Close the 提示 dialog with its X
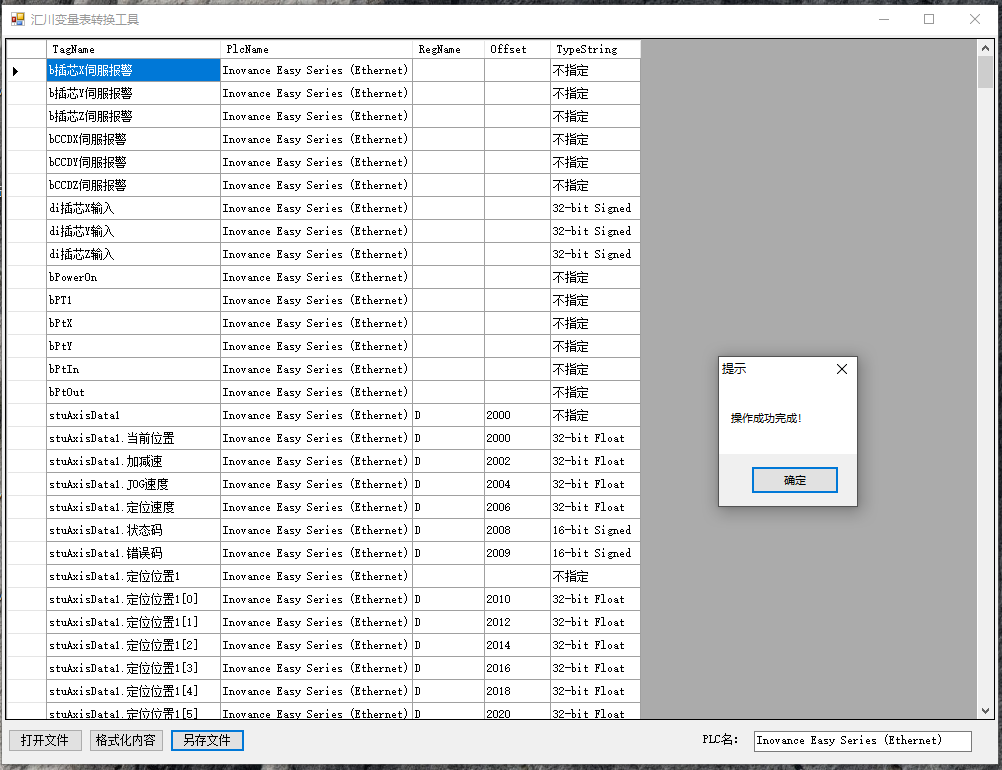The height and width of the screenshot is (770, 1002). (x=841, y=369)
